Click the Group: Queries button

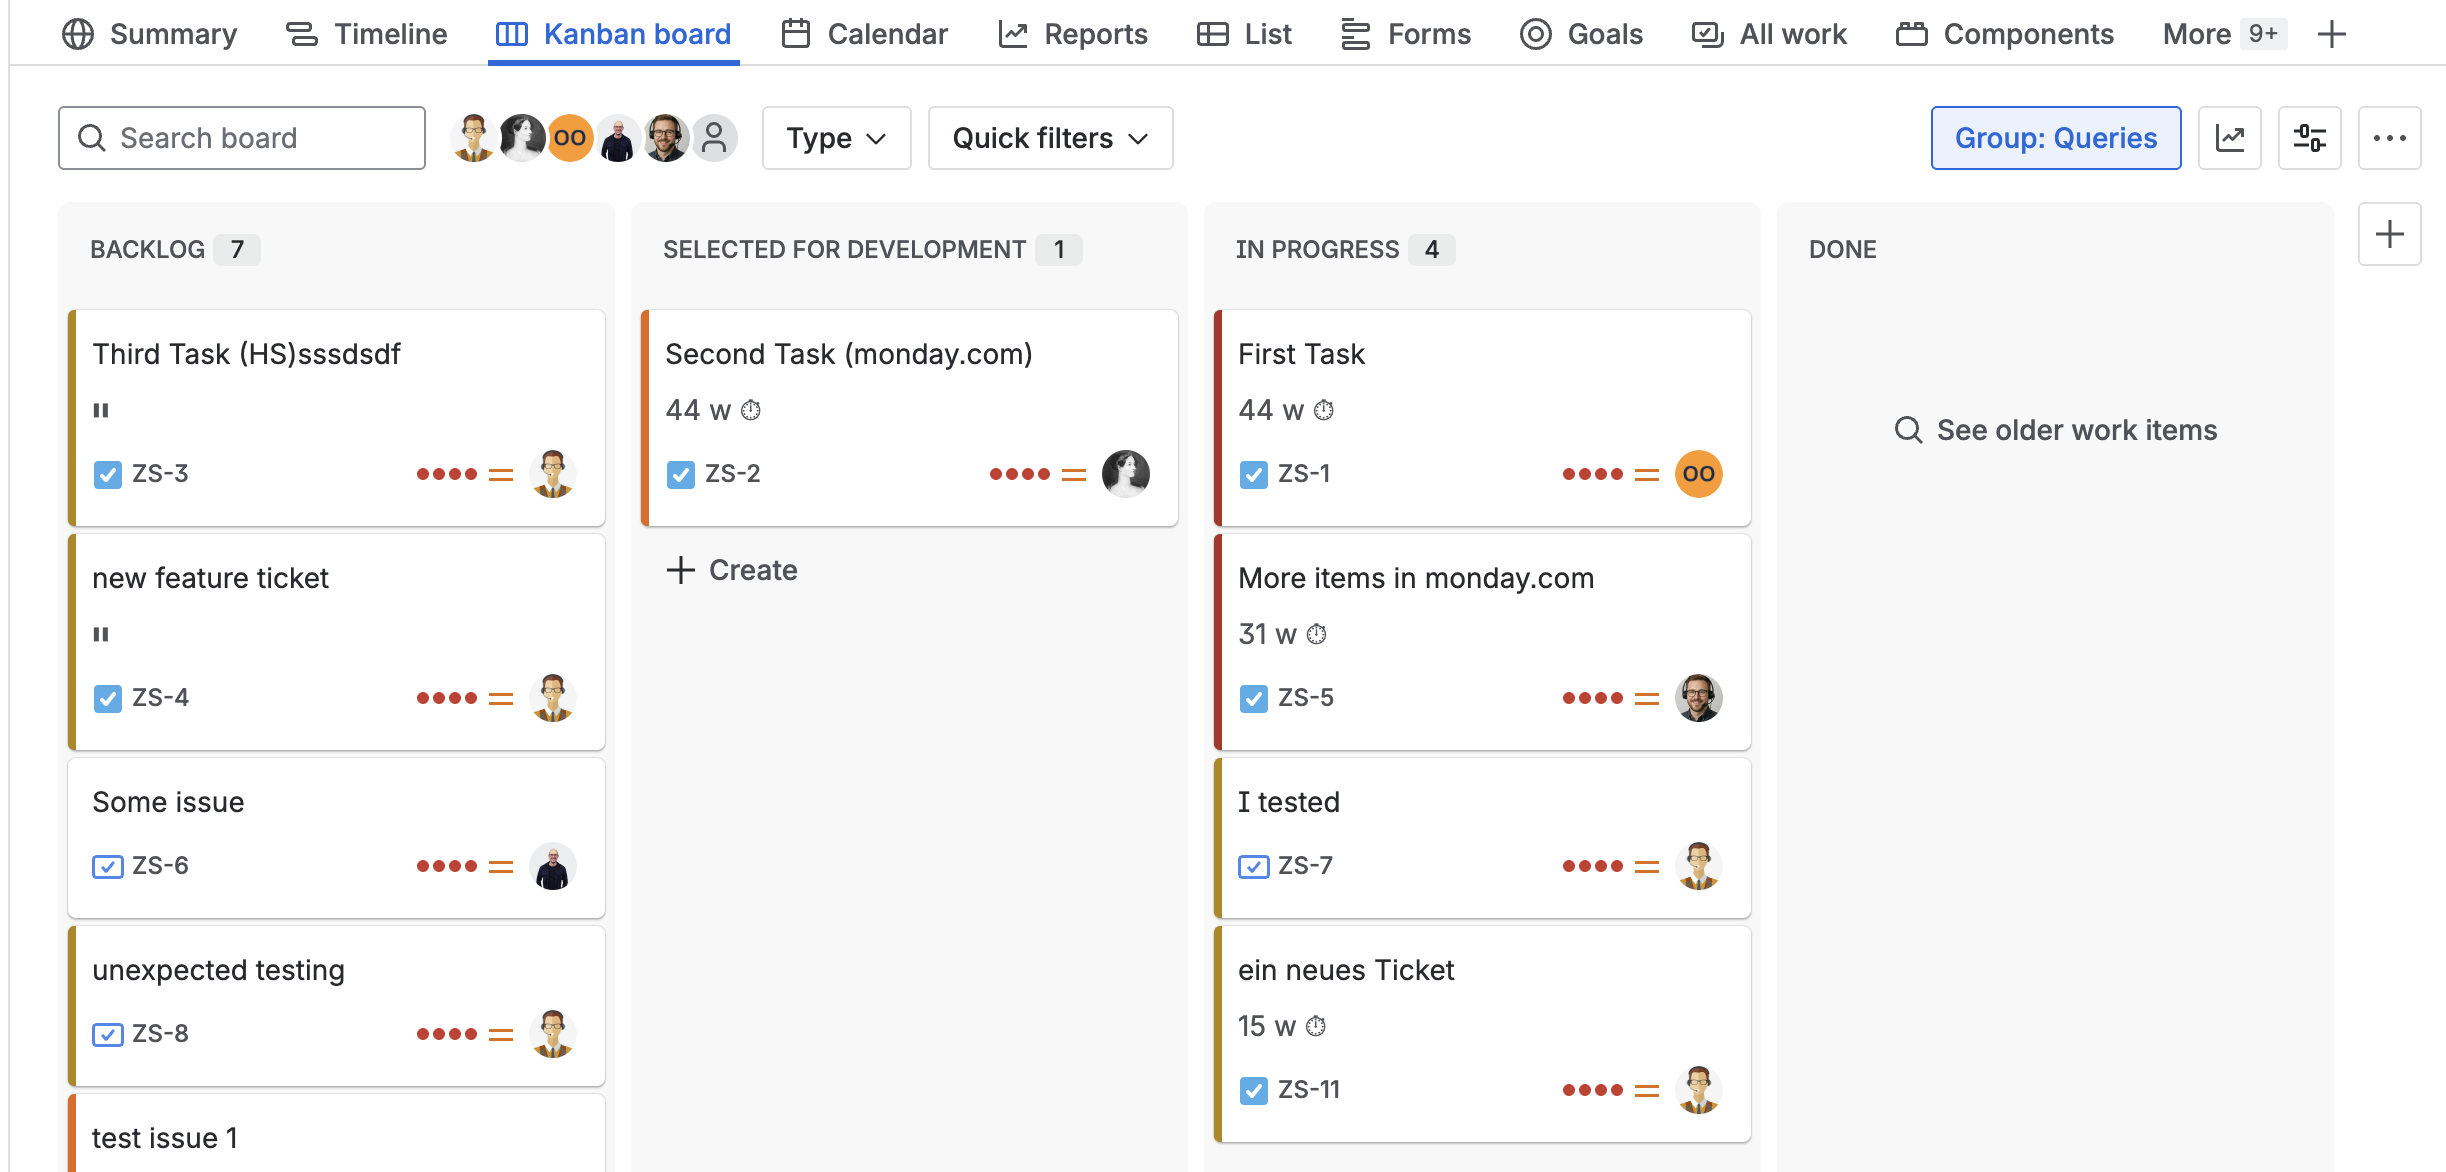2055,138
